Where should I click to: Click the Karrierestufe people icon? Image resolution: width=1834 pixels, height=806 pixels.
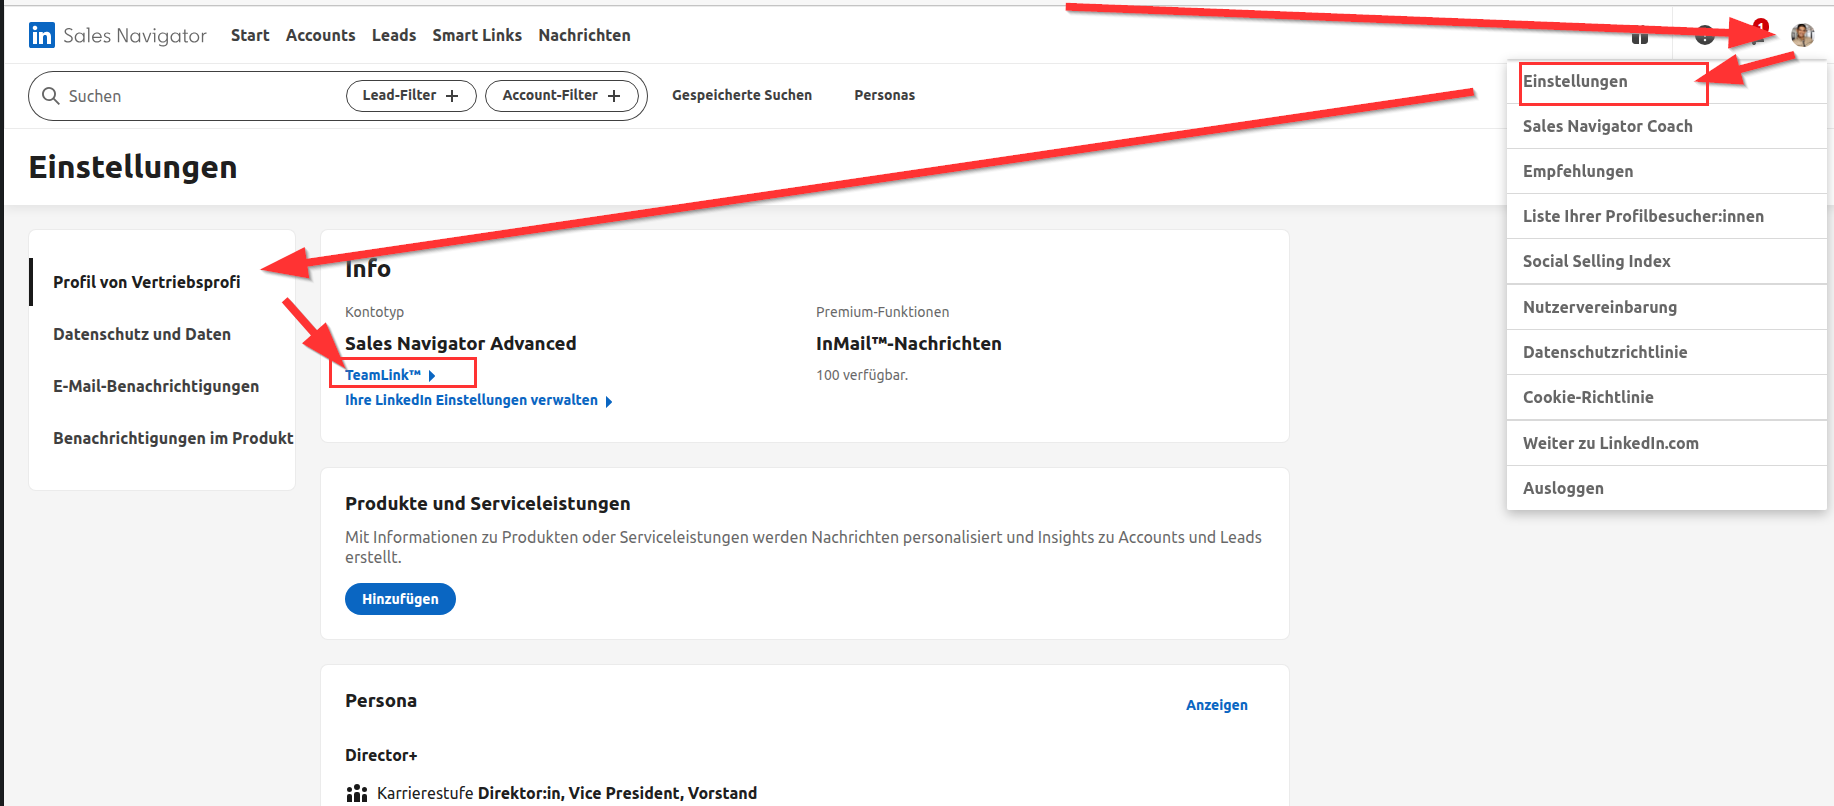pyautogui.click(x=356, y=793)
